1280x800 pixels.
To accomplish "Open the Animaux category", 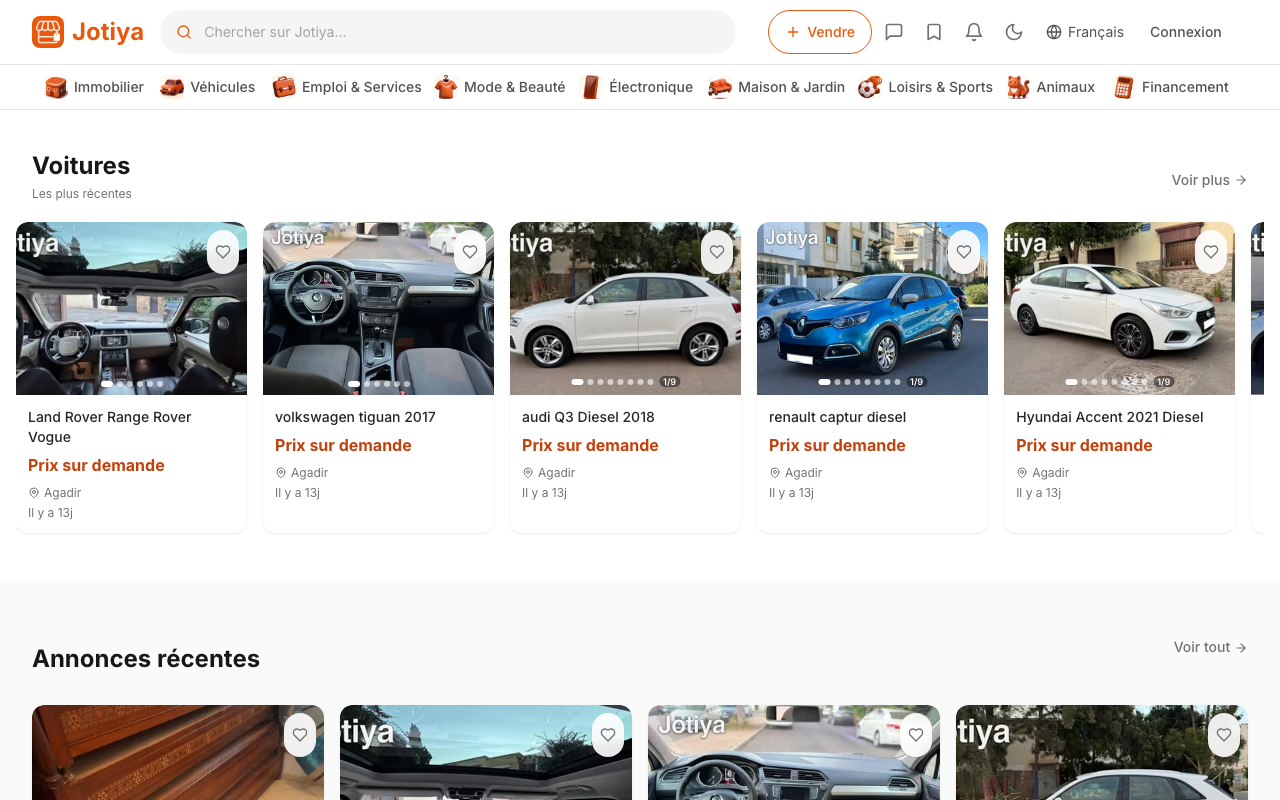I will 1051,87.
